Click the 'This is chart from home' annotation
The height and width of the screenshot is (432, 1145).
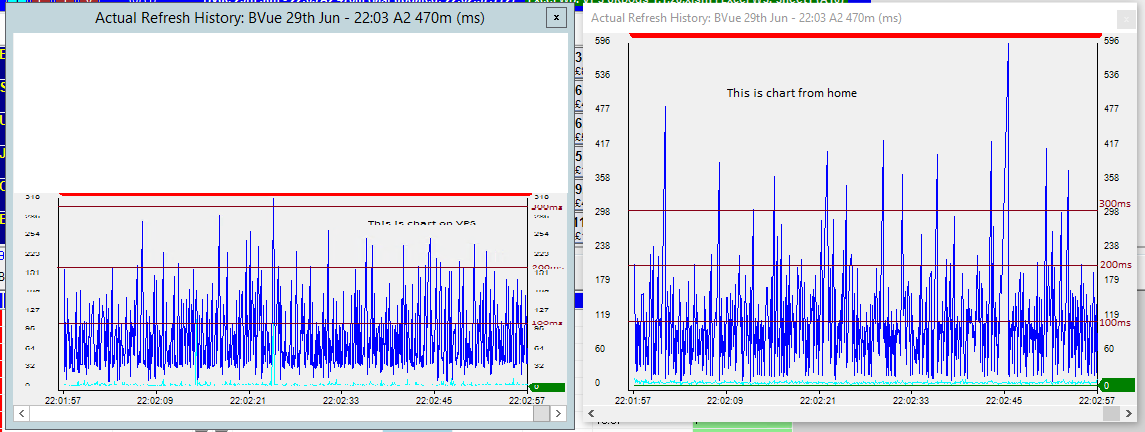[791, 93]
